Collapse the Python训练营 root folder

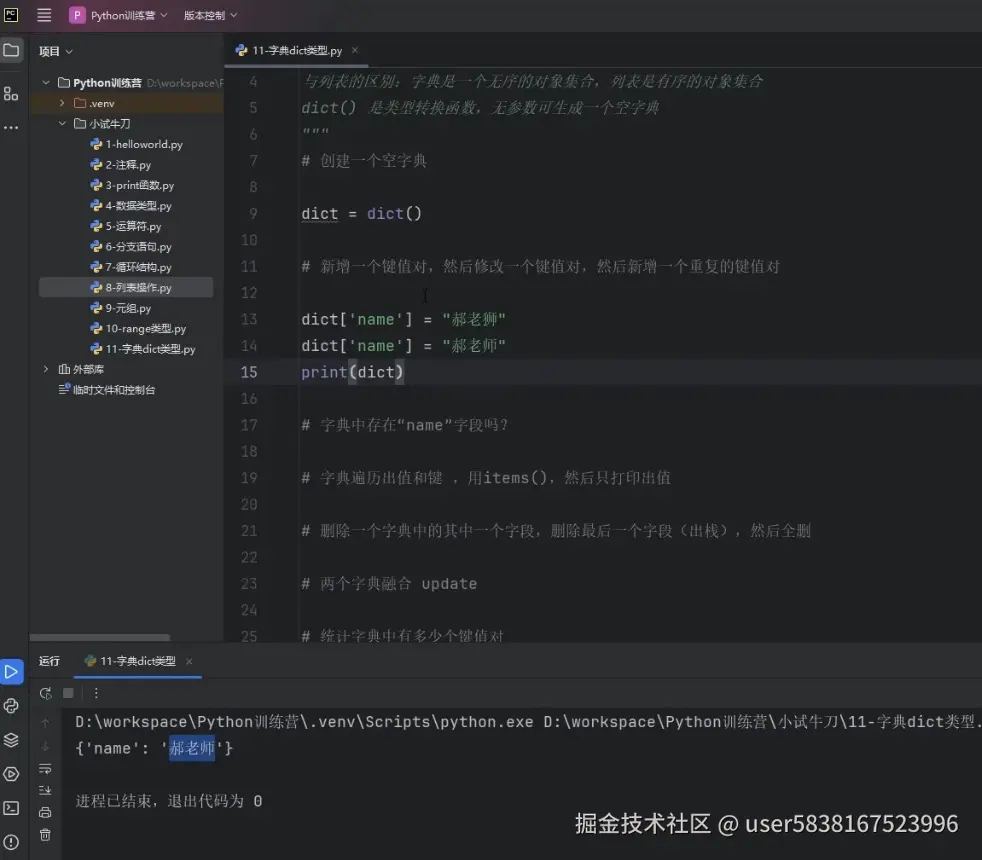[46, 83]
